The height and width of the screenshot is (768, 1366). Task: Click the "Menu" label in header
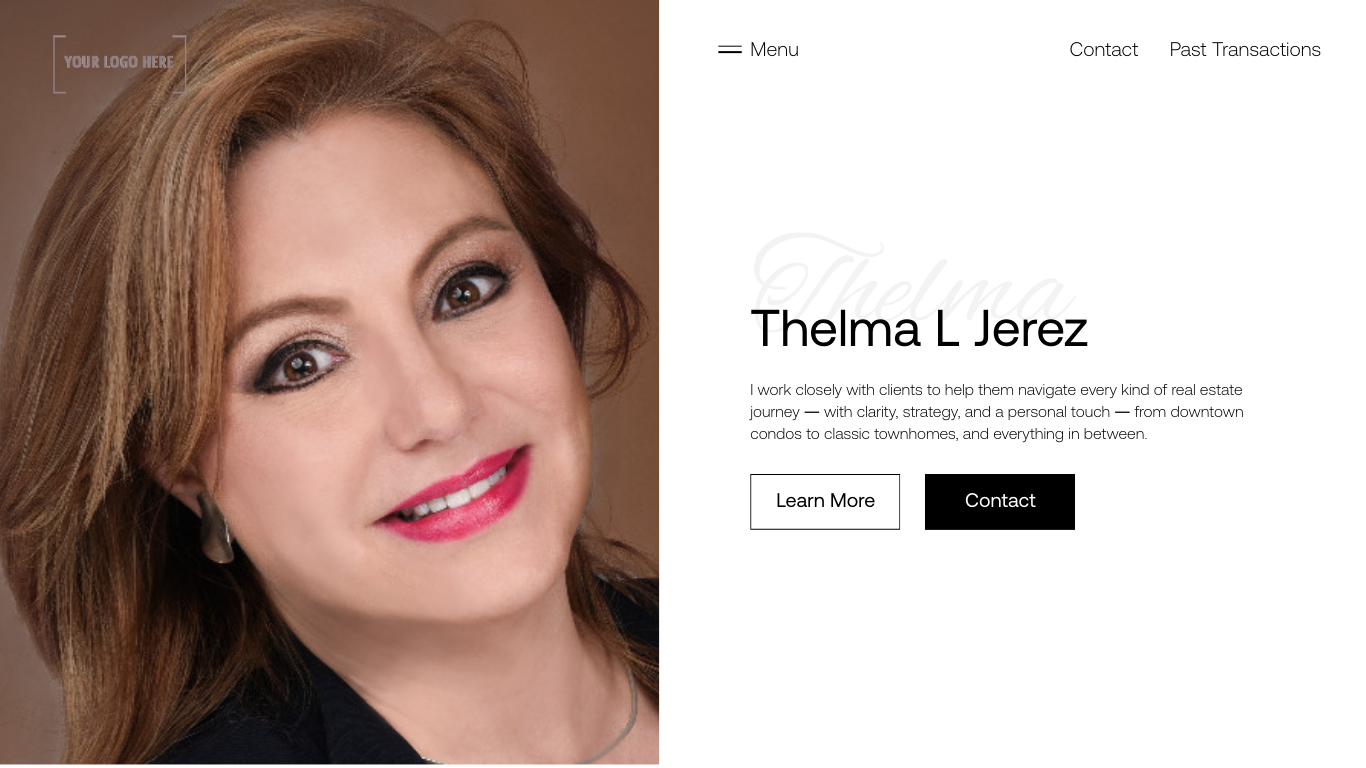pos(774,49)
